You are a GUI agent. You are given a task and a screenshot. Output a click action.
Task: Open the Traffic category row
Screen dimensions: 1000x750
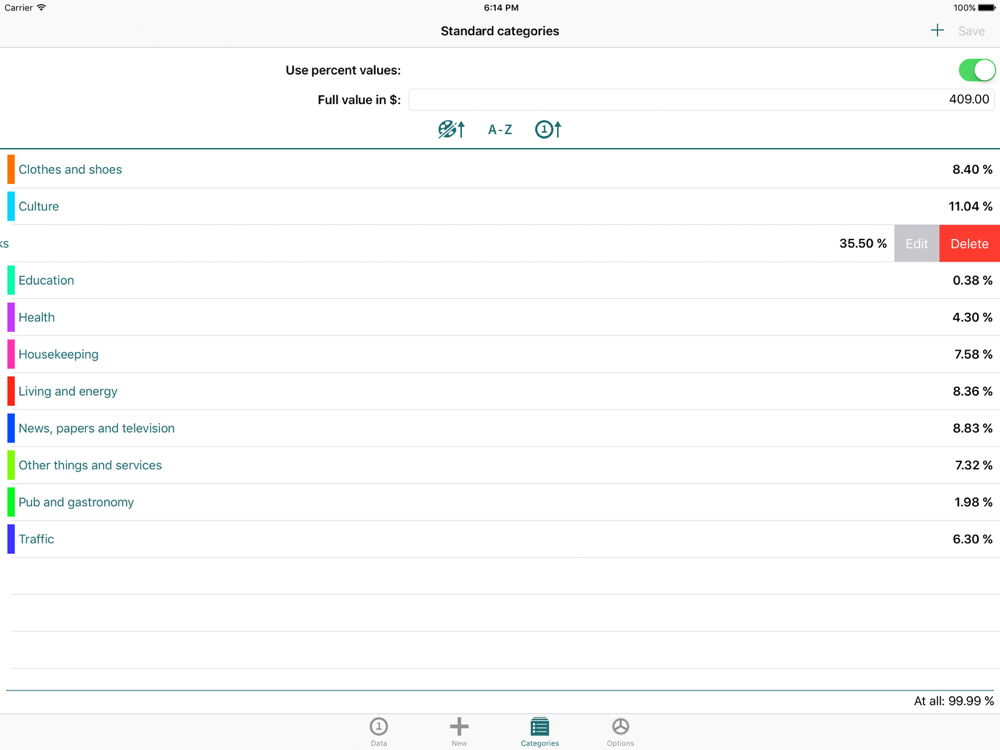click(x=500, y=539)
